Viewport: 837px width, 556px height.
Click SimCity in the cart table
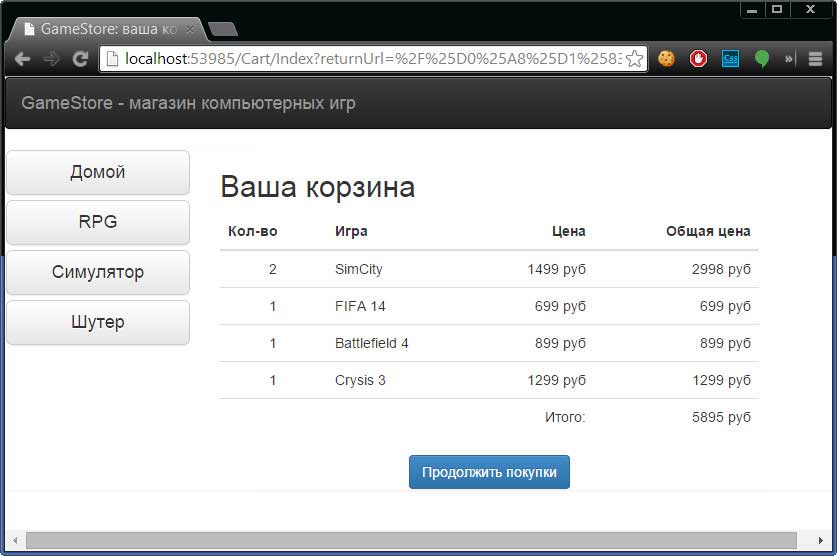359,269
